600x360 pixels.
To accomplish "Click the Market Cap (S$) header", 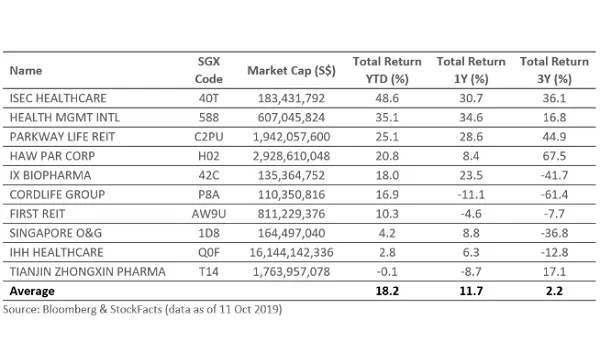I will point(291,71).
